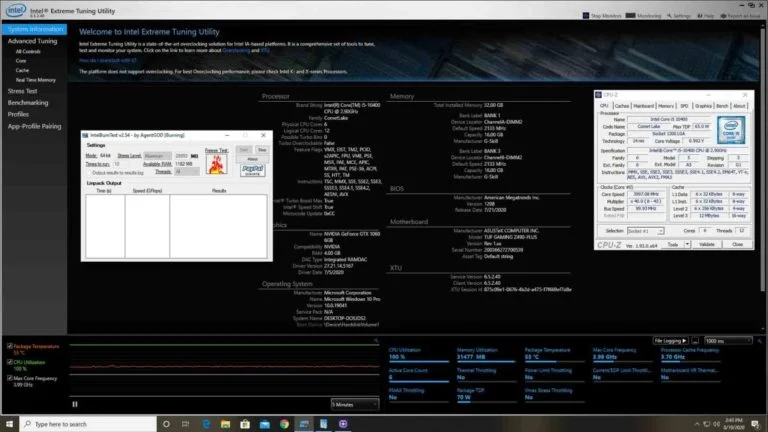
Task: Toggle the Max Core Frequency monitor checkbox
Action: click(10, 379)
